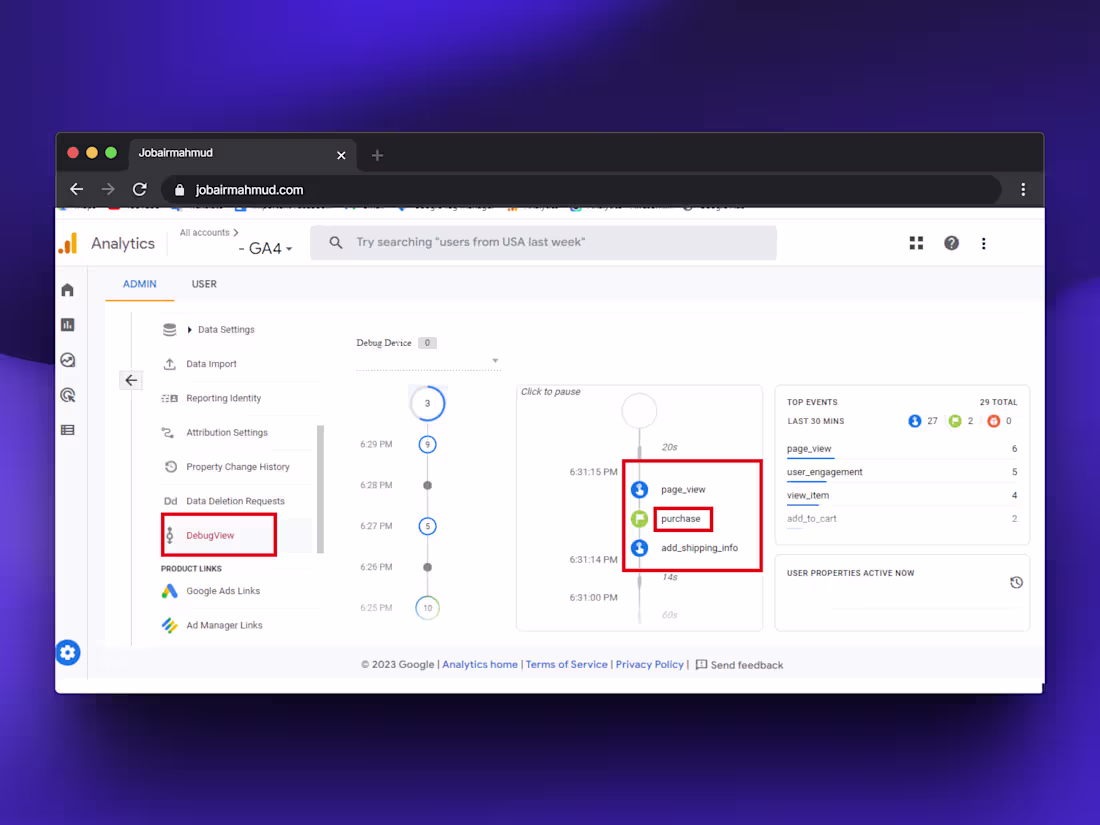
Task: Open the Analytics home footer link
Action: [x=480, y=664]
